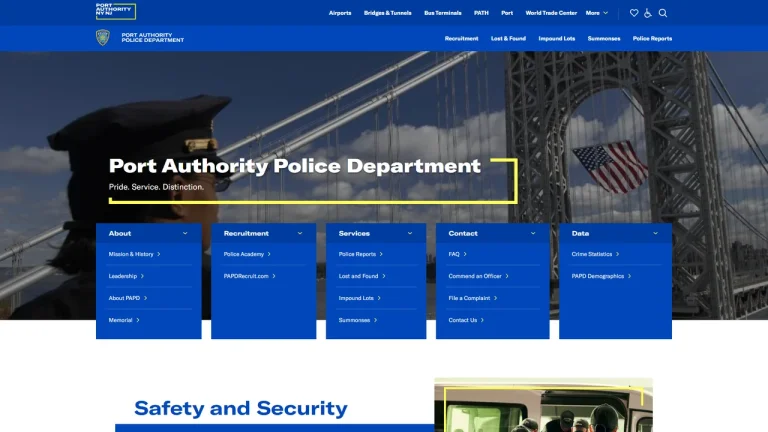This screenshot has height=432, width=768.
Task: Open Airports in top navigation
Action: (340, 13)
